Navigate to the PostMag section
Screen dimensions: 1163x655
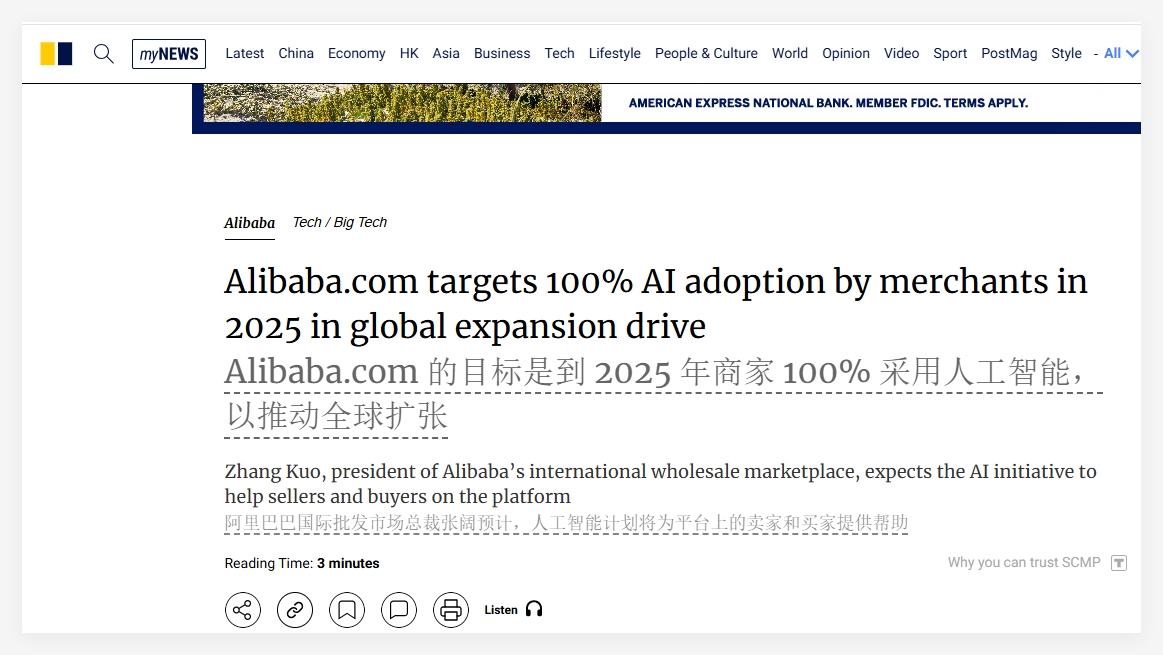(1009, 54)
